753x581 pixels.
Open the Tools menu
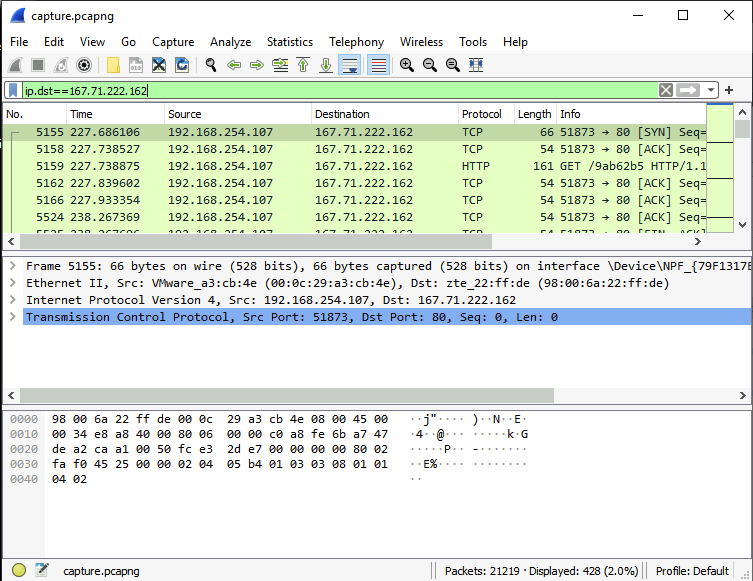point(473,42)
